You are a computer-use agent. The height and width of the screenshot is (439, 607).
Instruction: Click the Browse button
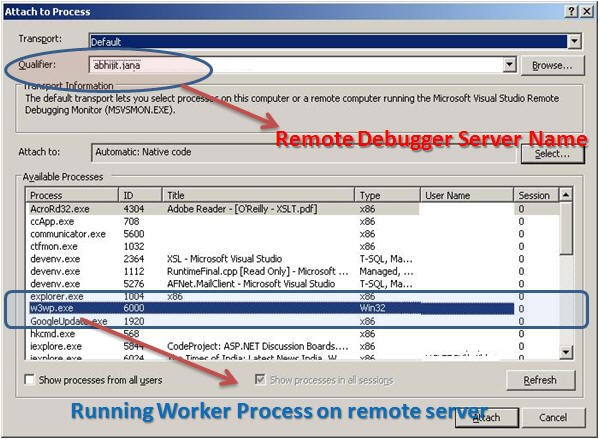click(x=552, y=65)
